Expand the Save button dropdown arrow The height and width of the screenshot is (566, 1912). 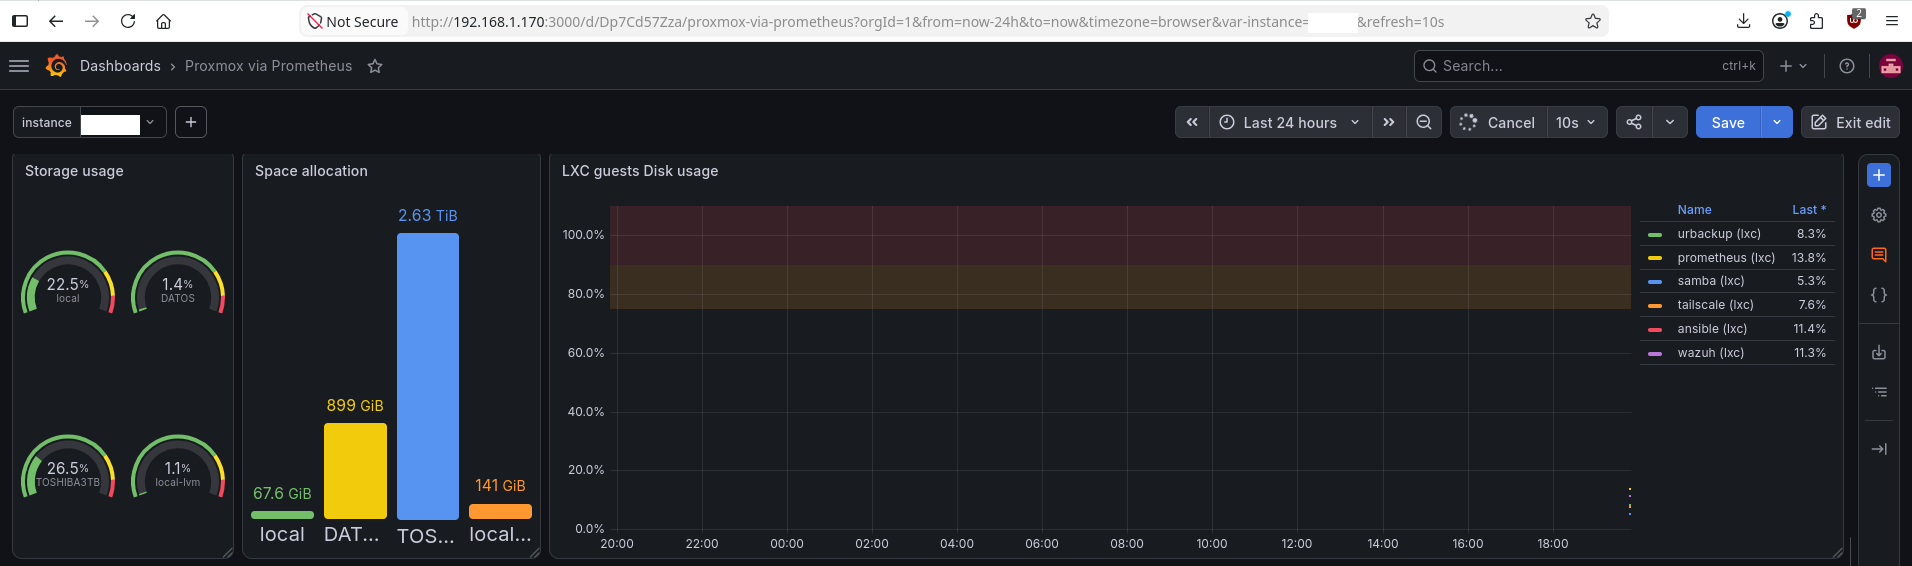(1777, 122)
